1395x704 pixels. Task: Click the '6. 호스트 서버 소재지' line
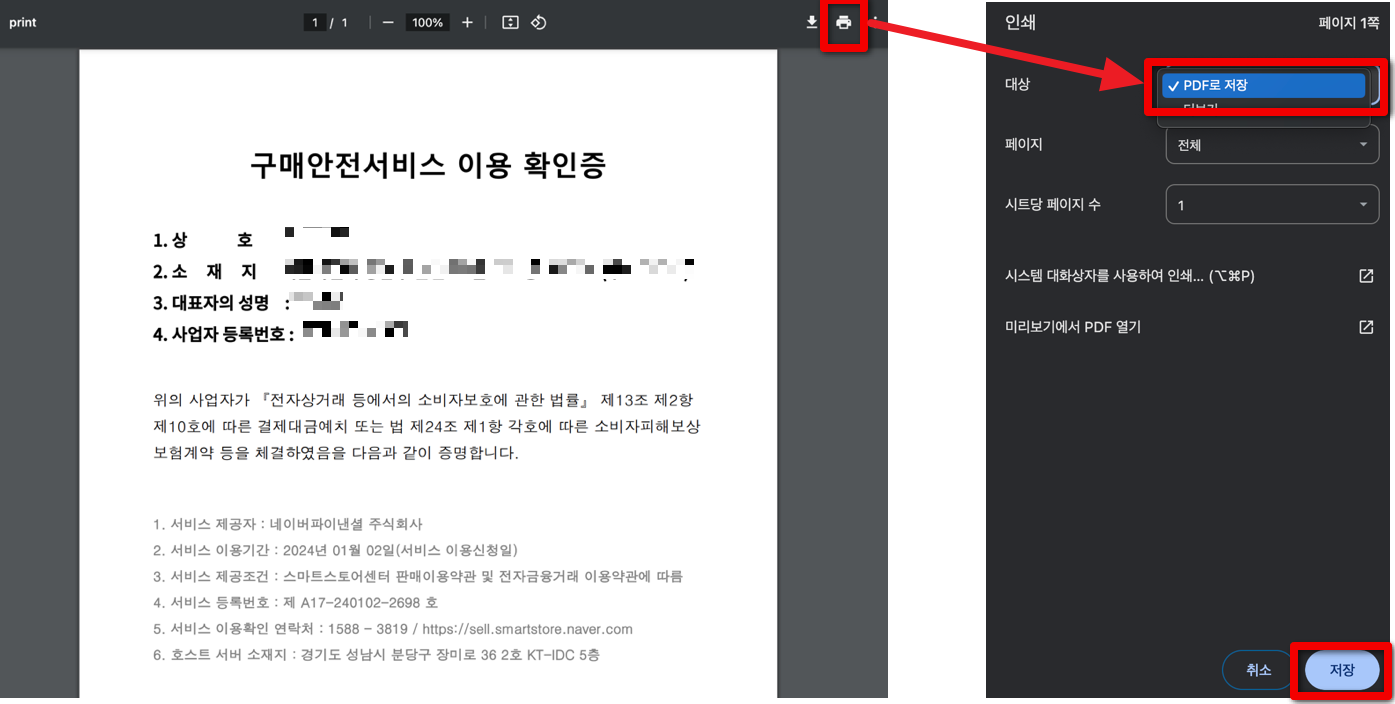tap(376, 655)
